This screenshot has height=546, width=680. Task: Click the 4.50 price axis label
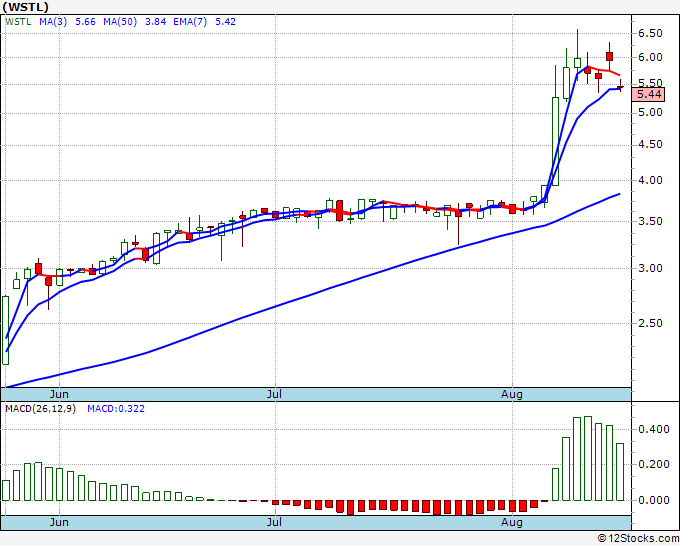point(650,144)
